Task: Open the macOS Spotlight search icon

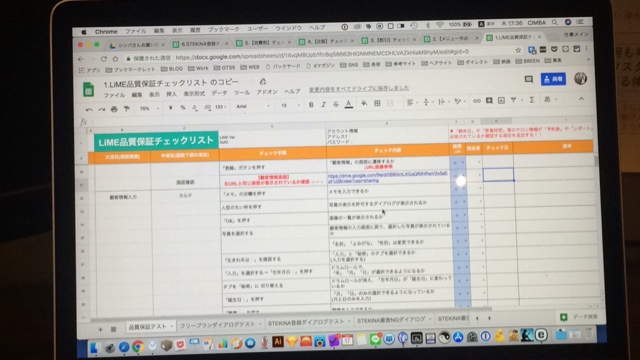Action: coord(554,23)
